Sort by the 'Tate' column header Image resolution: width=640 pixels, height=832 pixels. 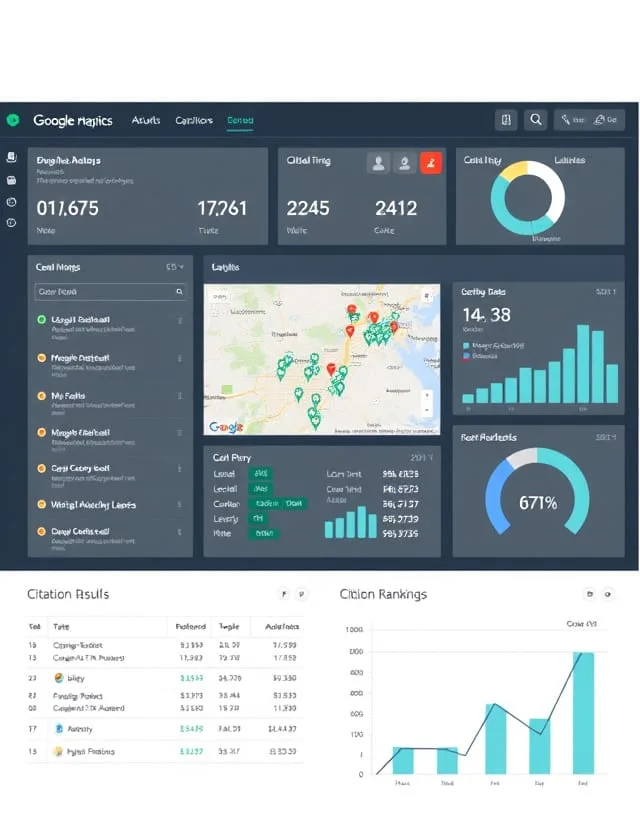click(x=61, y=627)
